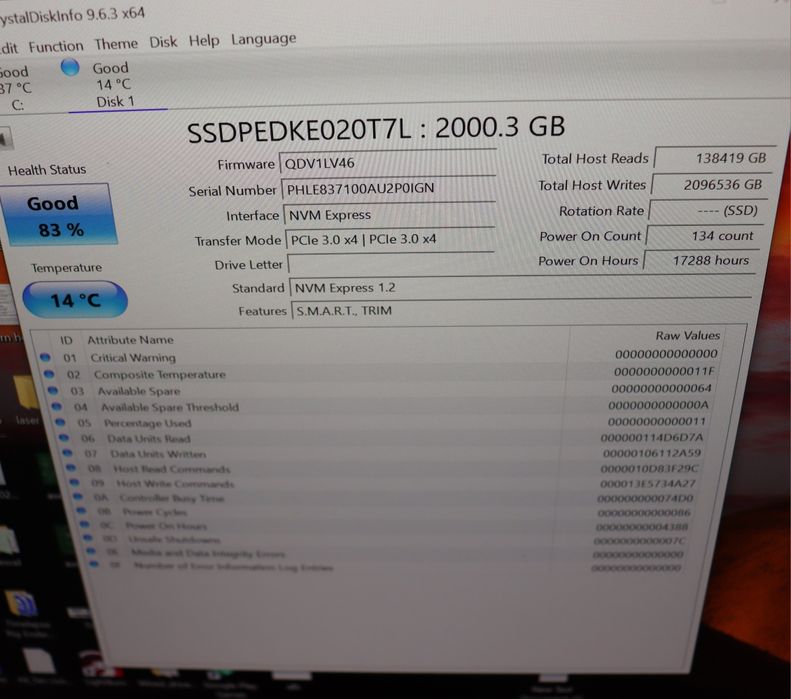The image size is (791, 699).
Task: Select the Data Units Read row
Action: coord(382,438)
